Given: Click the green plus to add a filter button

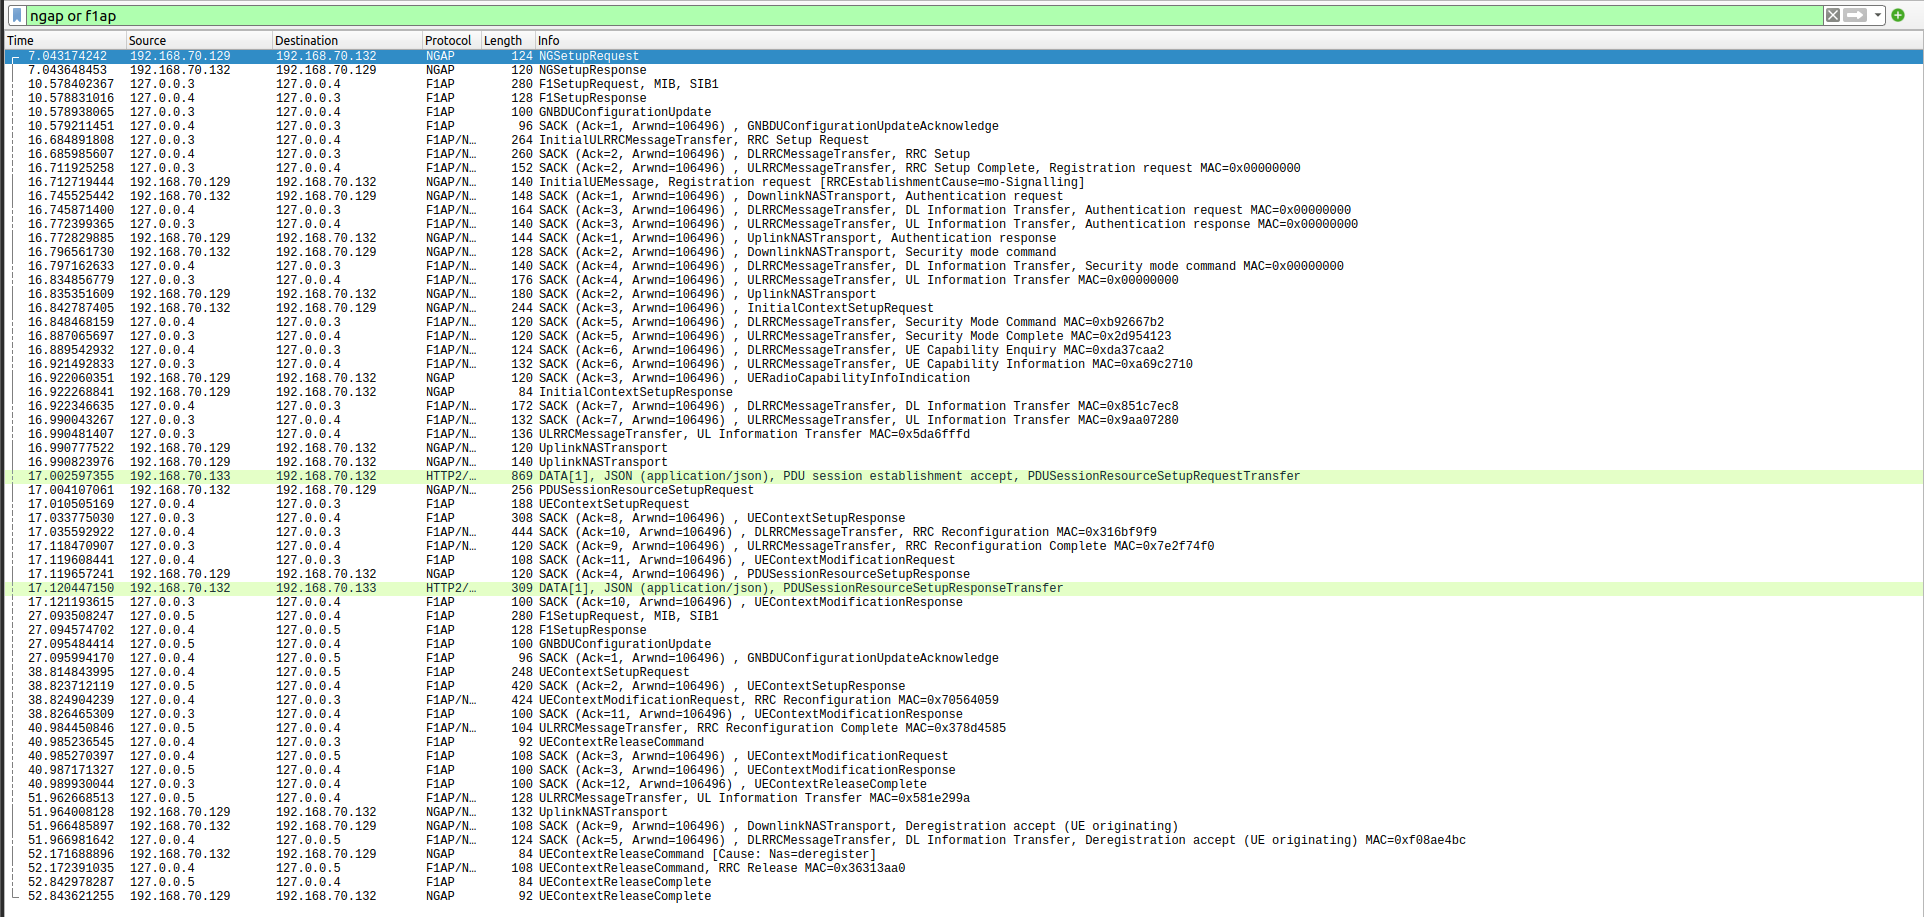Looking at the screenshot, I should click(x=1898, y=15).
